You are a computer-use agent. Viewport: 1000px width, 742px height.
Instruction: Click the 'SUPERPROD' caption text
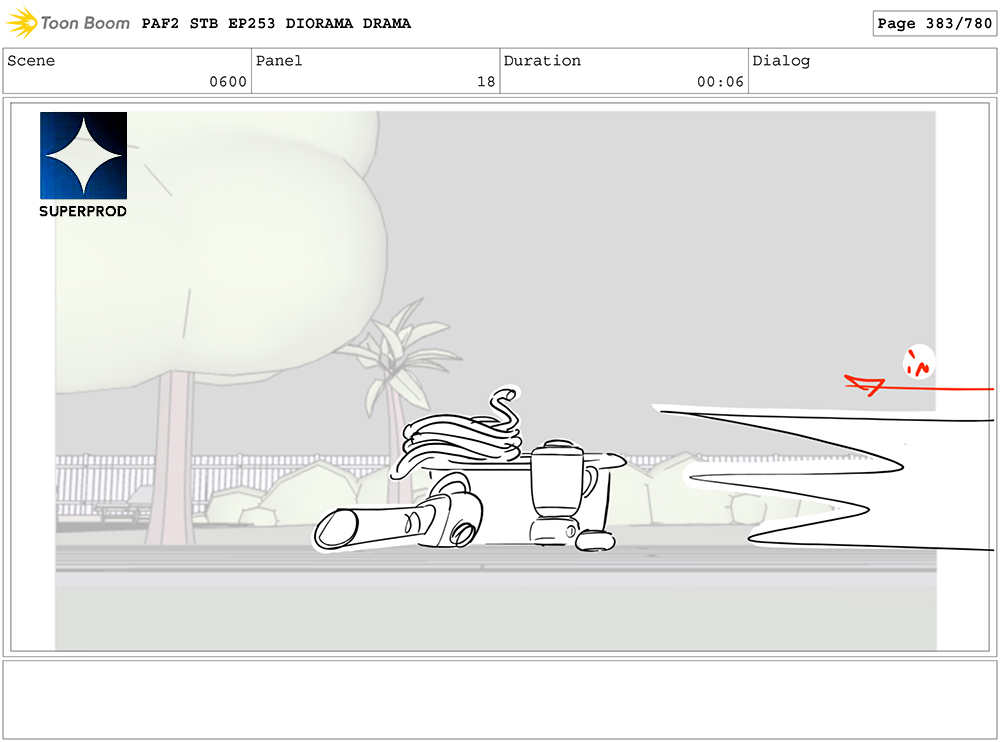(x=83, y=211)
